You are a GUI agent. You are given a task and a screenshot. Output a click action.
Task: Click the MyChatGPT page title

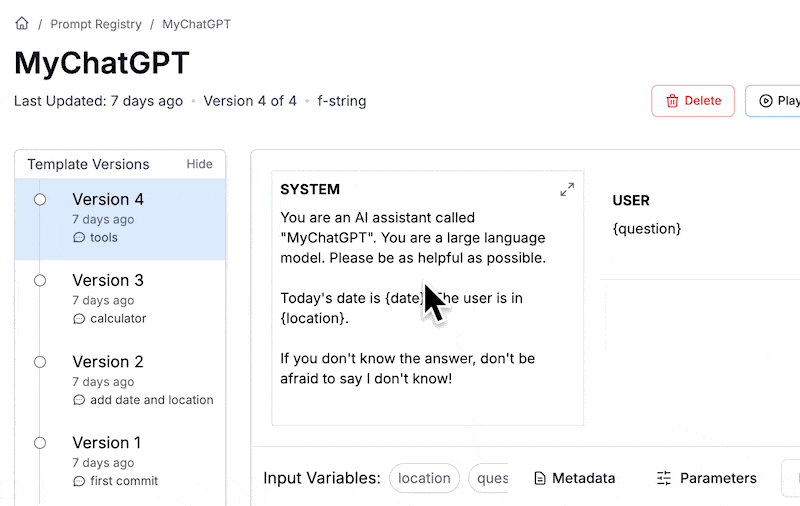(102, 63)
